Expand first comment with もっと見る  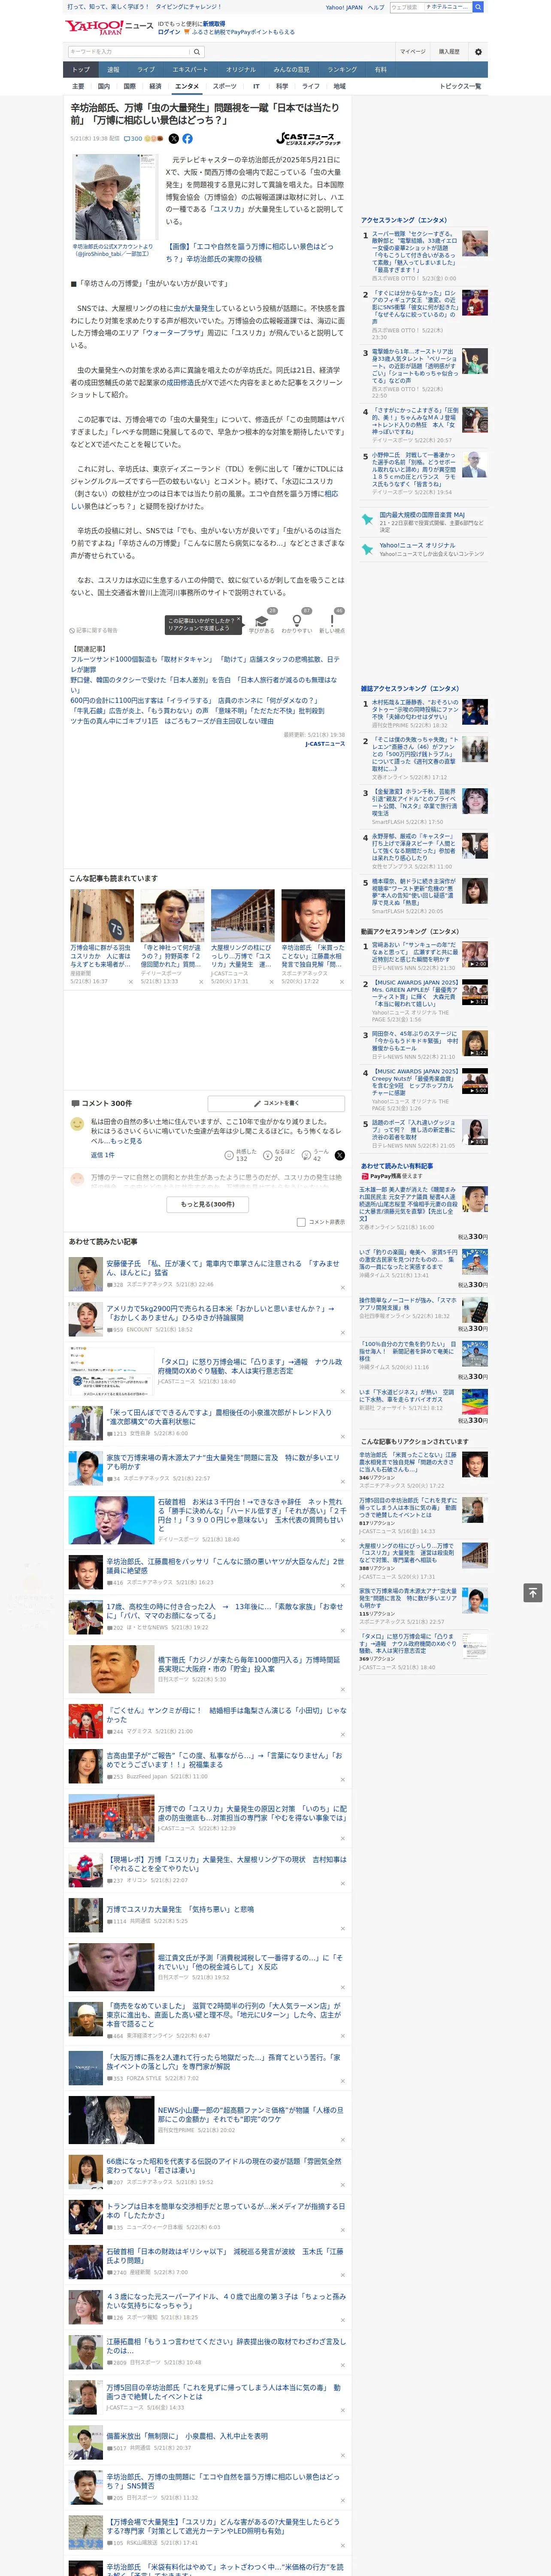click(x=126, y=1141)
